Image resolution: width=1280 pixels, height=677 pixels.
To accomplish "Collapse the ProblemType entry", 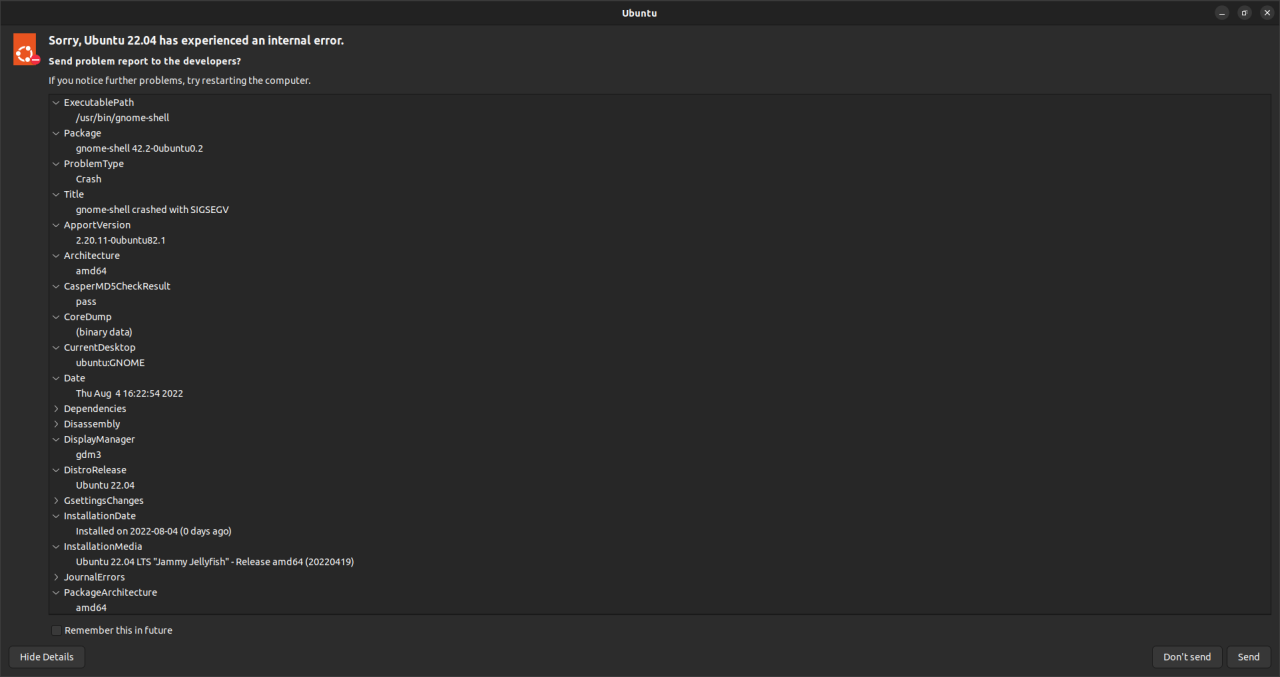I will 55,164.
